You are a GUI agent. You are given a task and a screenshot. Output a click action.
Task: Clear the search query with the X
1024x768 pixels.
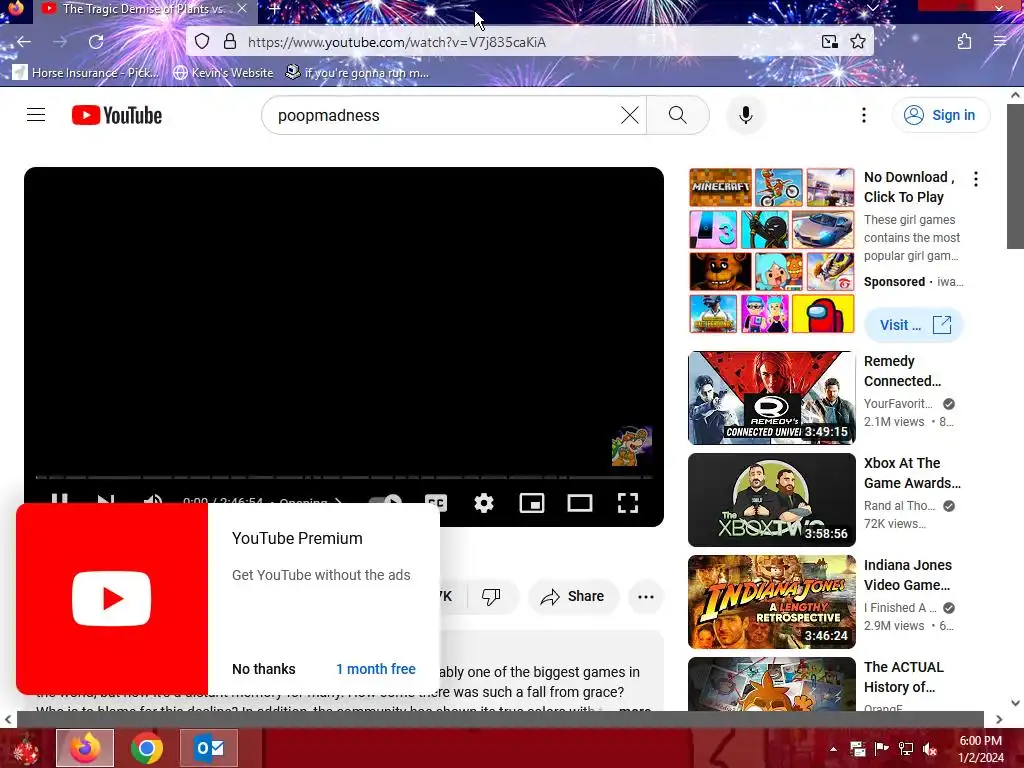point(630,115)
